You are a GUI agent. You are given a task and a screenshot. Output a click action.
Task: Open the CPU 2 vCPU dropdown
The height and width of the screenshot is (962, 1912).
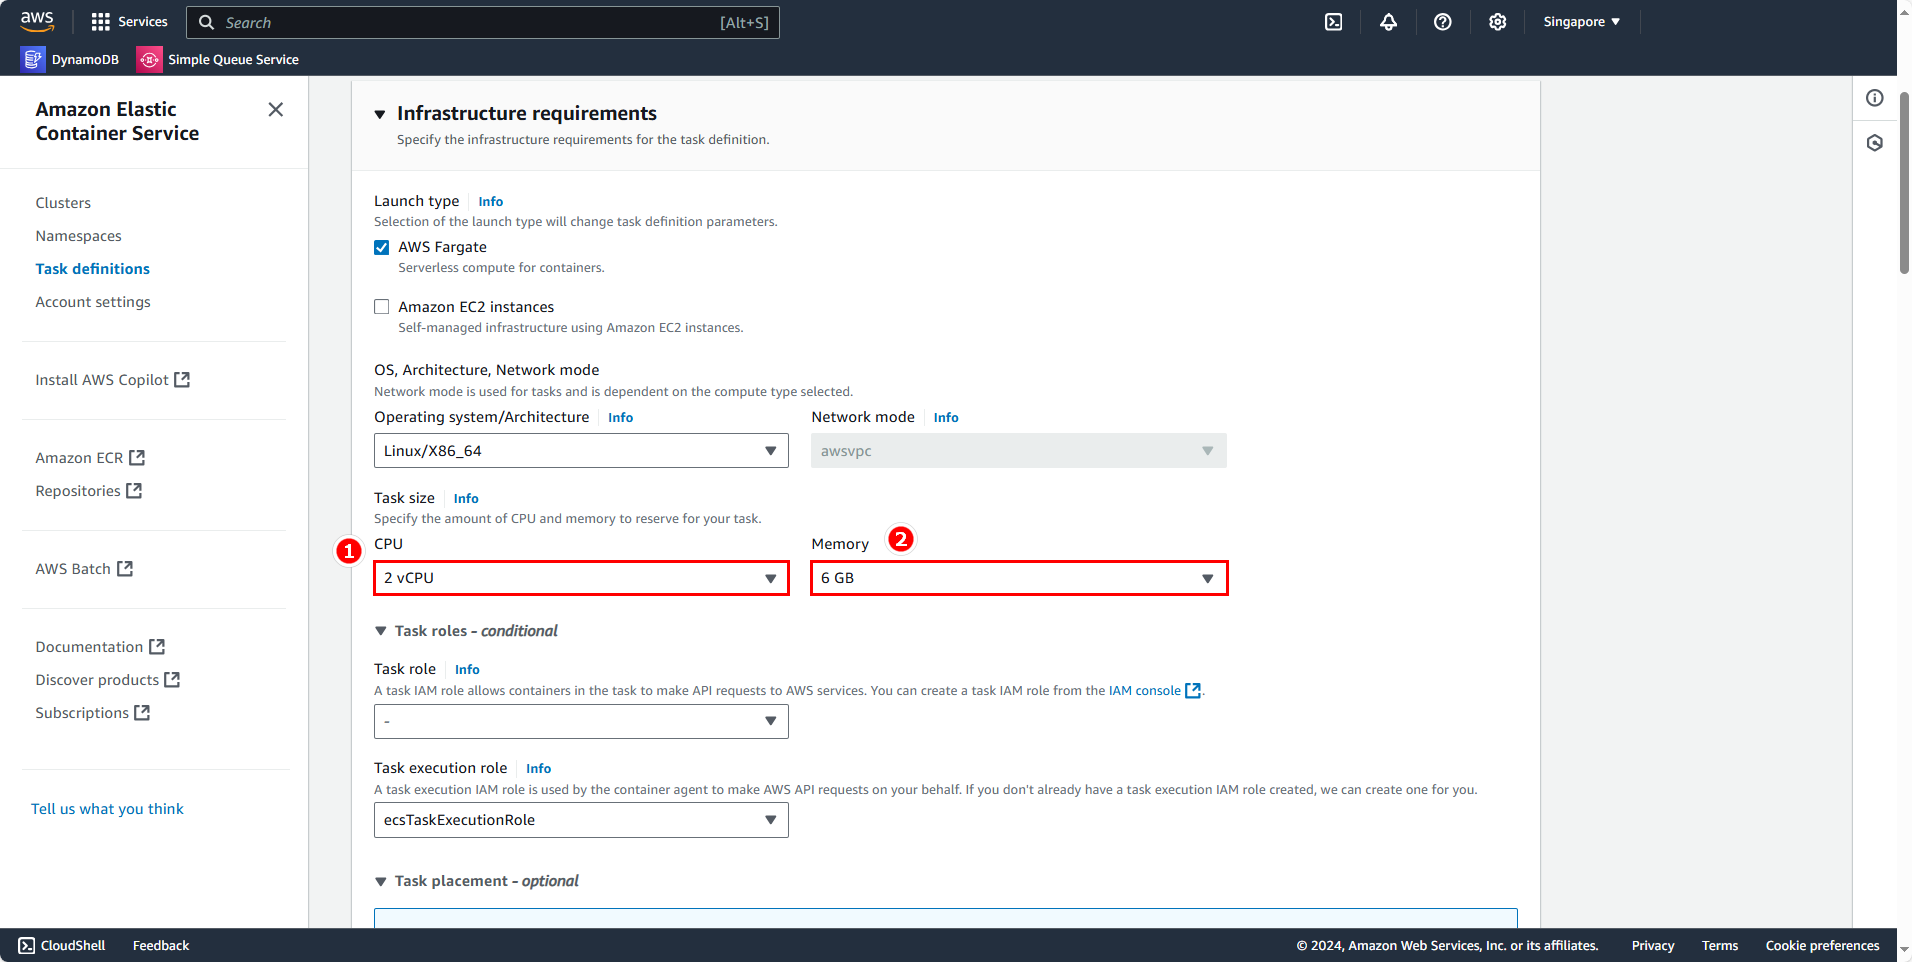coord(581,578)
